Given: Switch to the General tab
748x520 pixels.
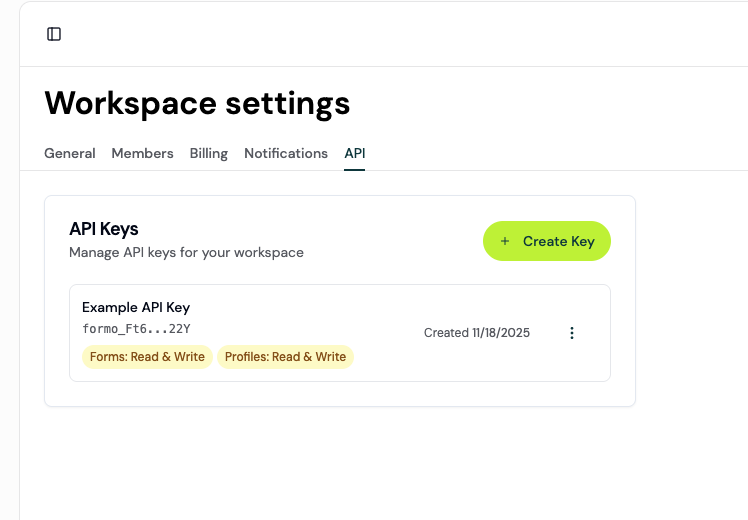Looking at the screenshot, I should [x=70, y=153].
